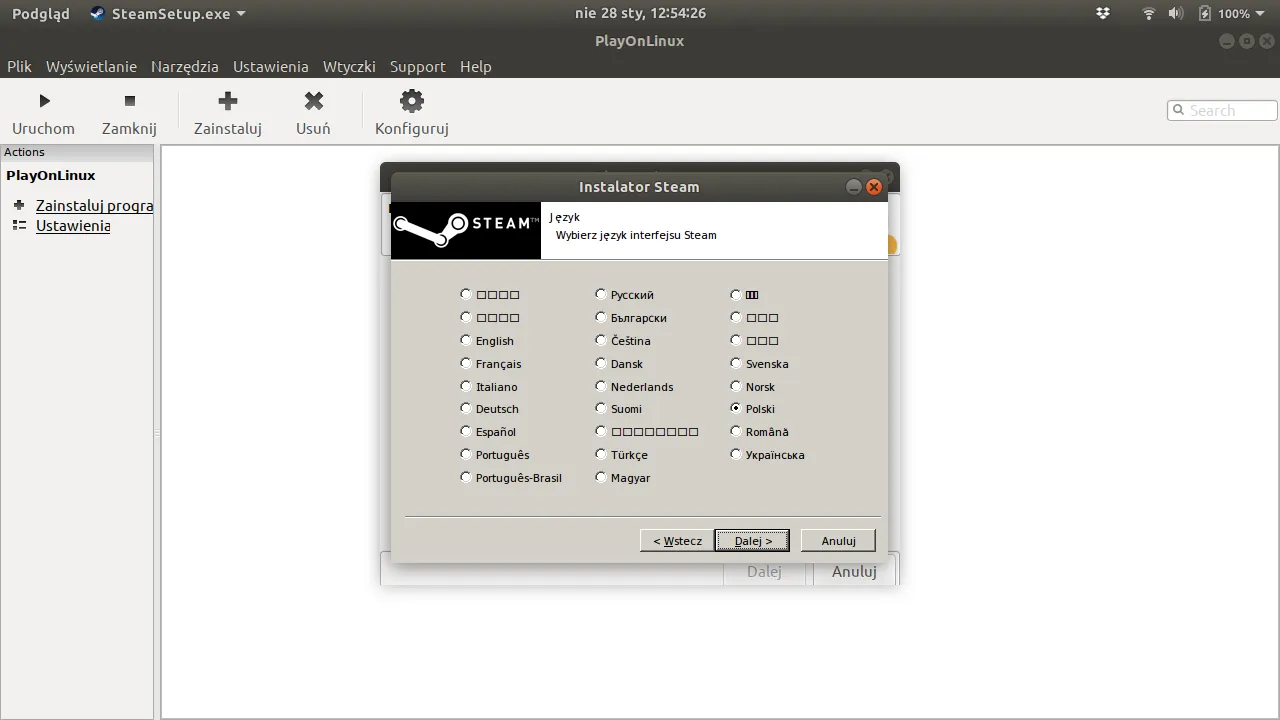Open the Wyświetlanie menu
Image resolution: width=1280 pixels, height=720 pixels.
click(x=91, y=66)
